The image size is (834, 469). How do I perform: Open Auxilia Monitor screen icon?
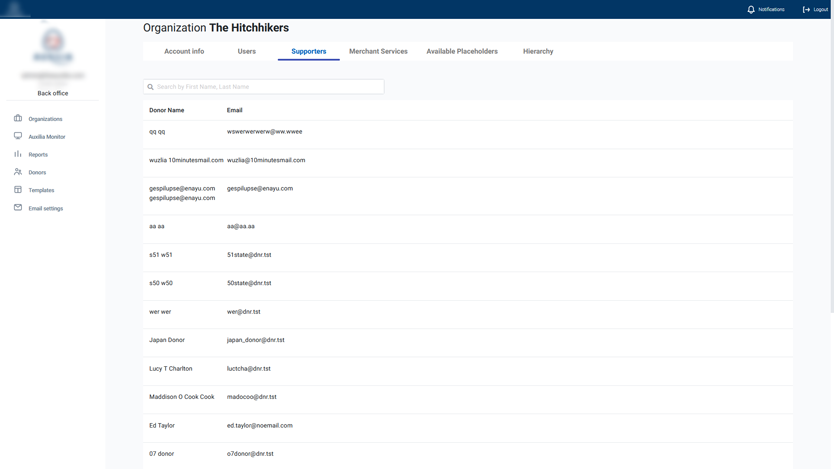pos(18,136)
